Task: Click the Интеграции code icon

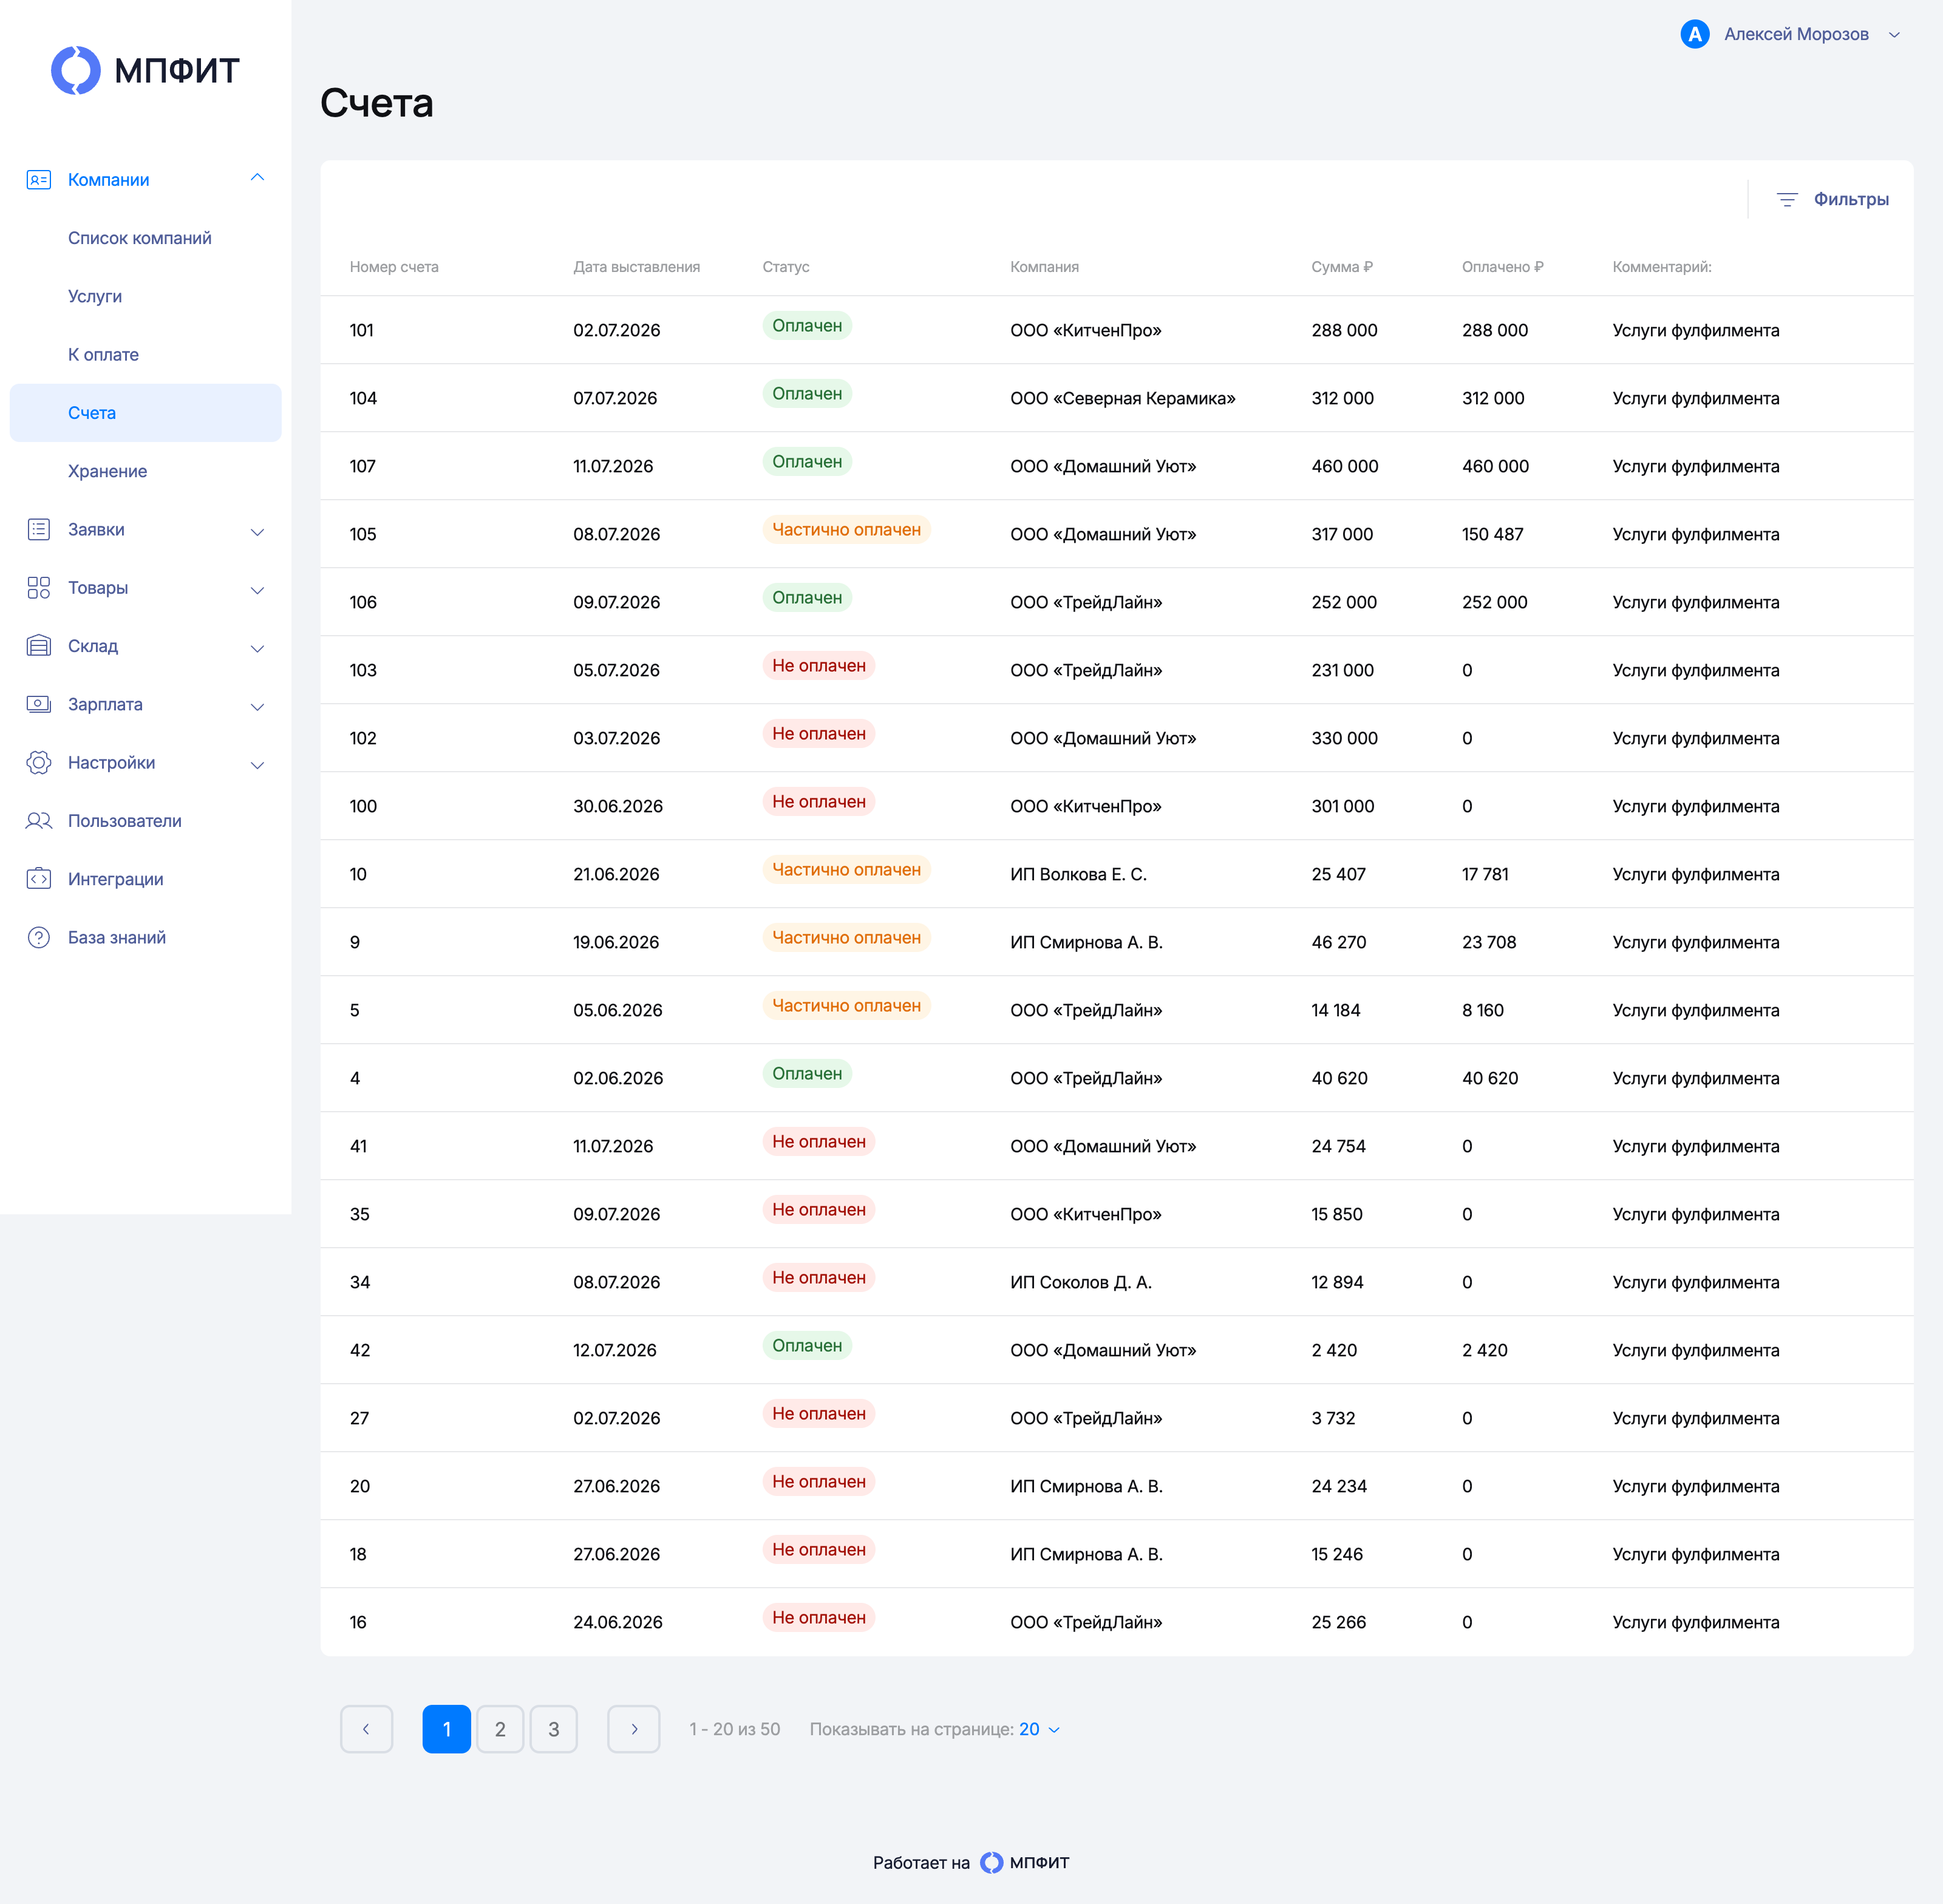Action: (x=38, y=879)
